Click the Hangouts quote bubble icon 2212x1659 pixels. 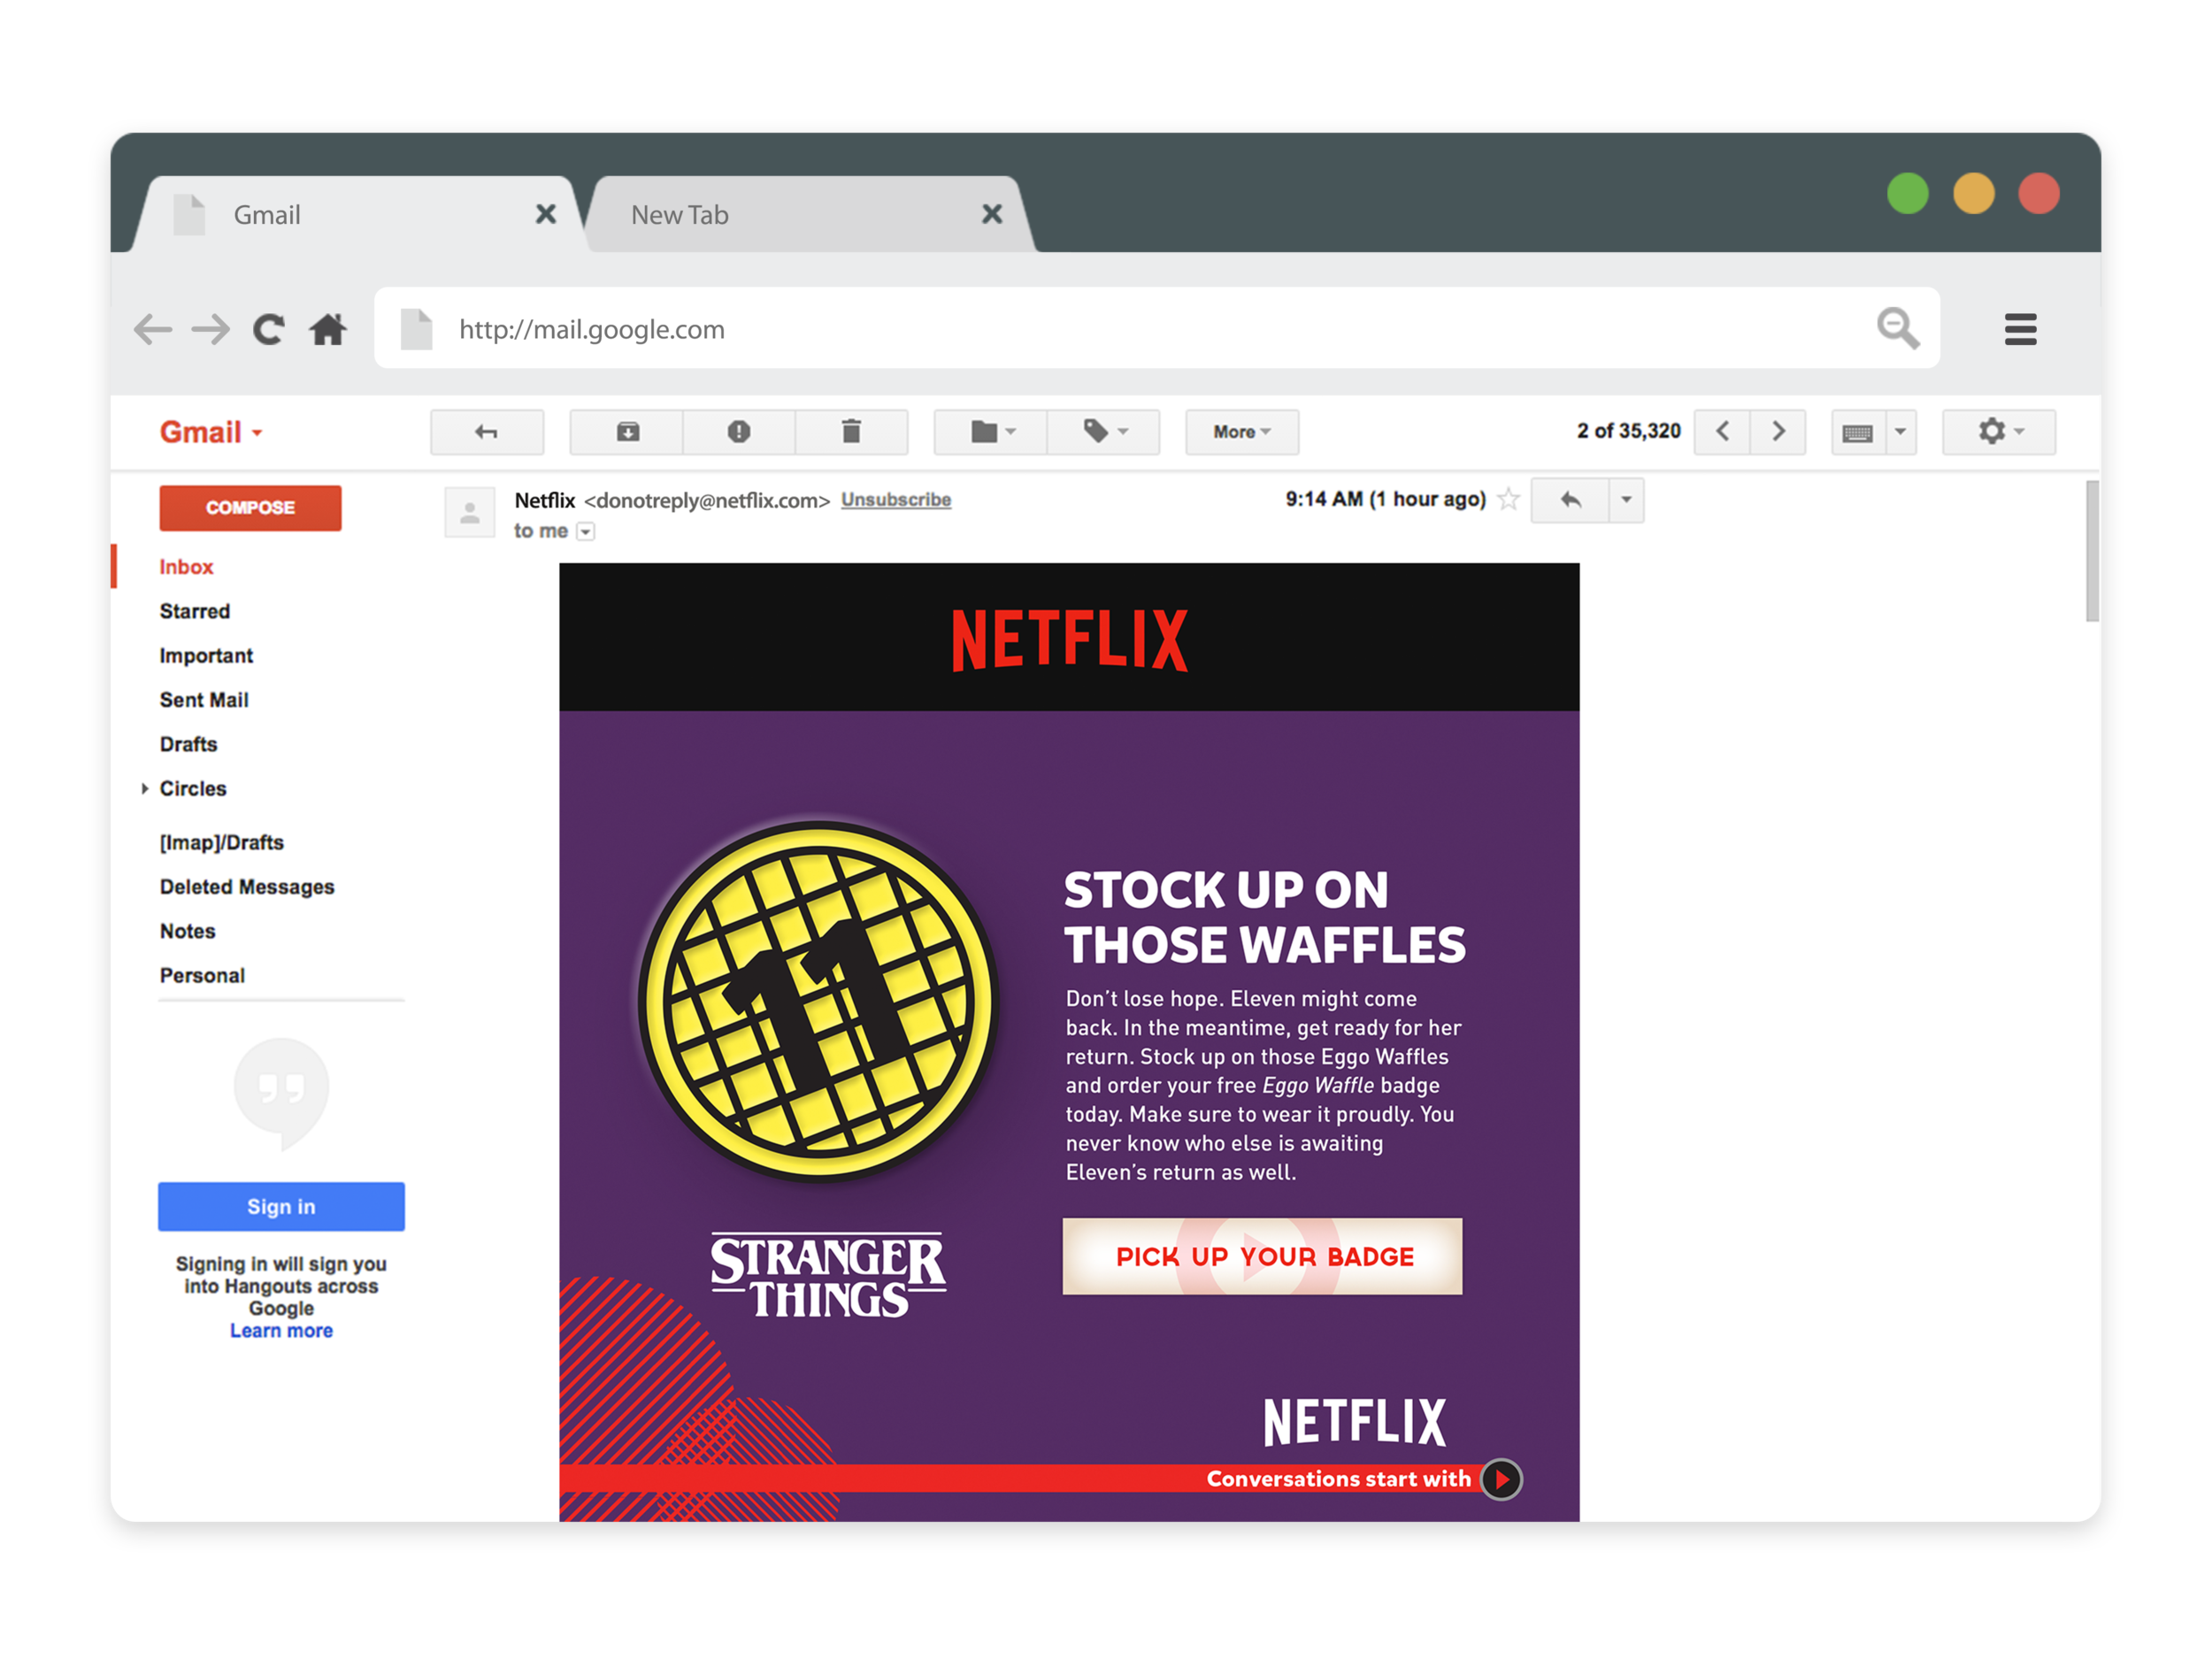coord(281,1093)
